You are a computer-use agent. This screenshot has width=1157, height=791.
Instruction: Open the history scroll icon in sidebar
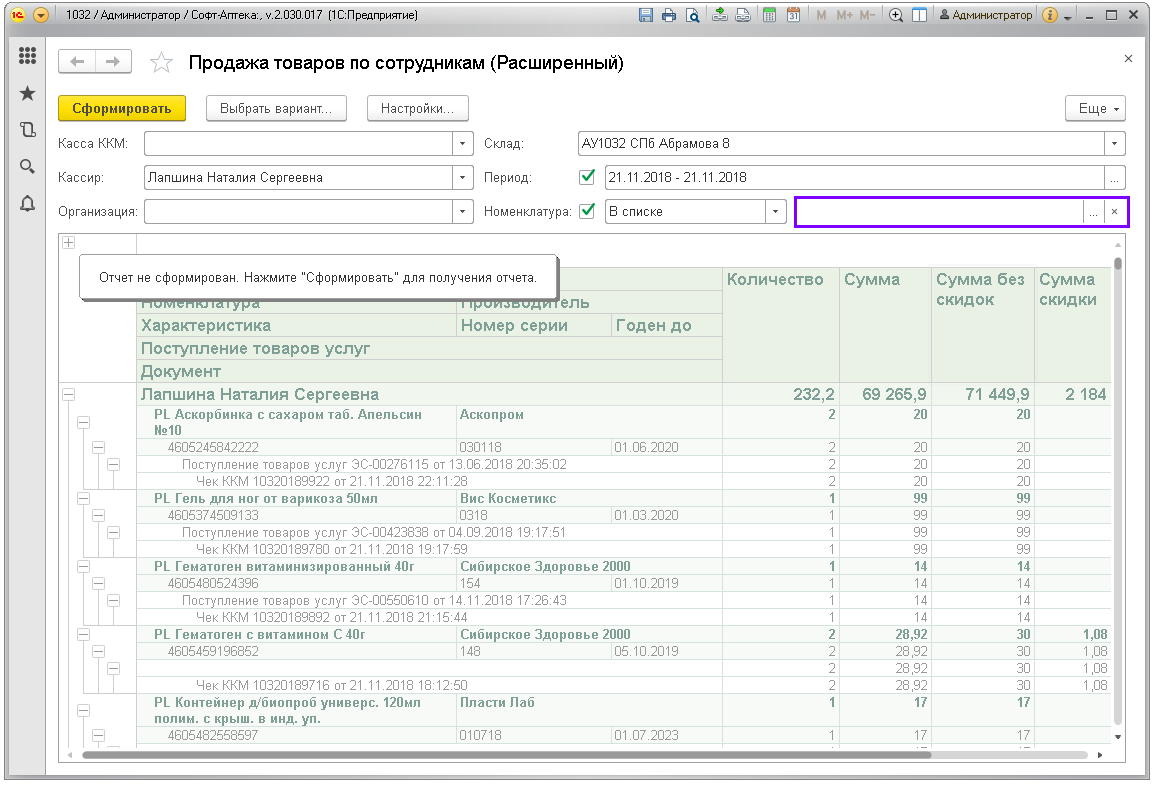pyautogui.click(x=27, y=129)
